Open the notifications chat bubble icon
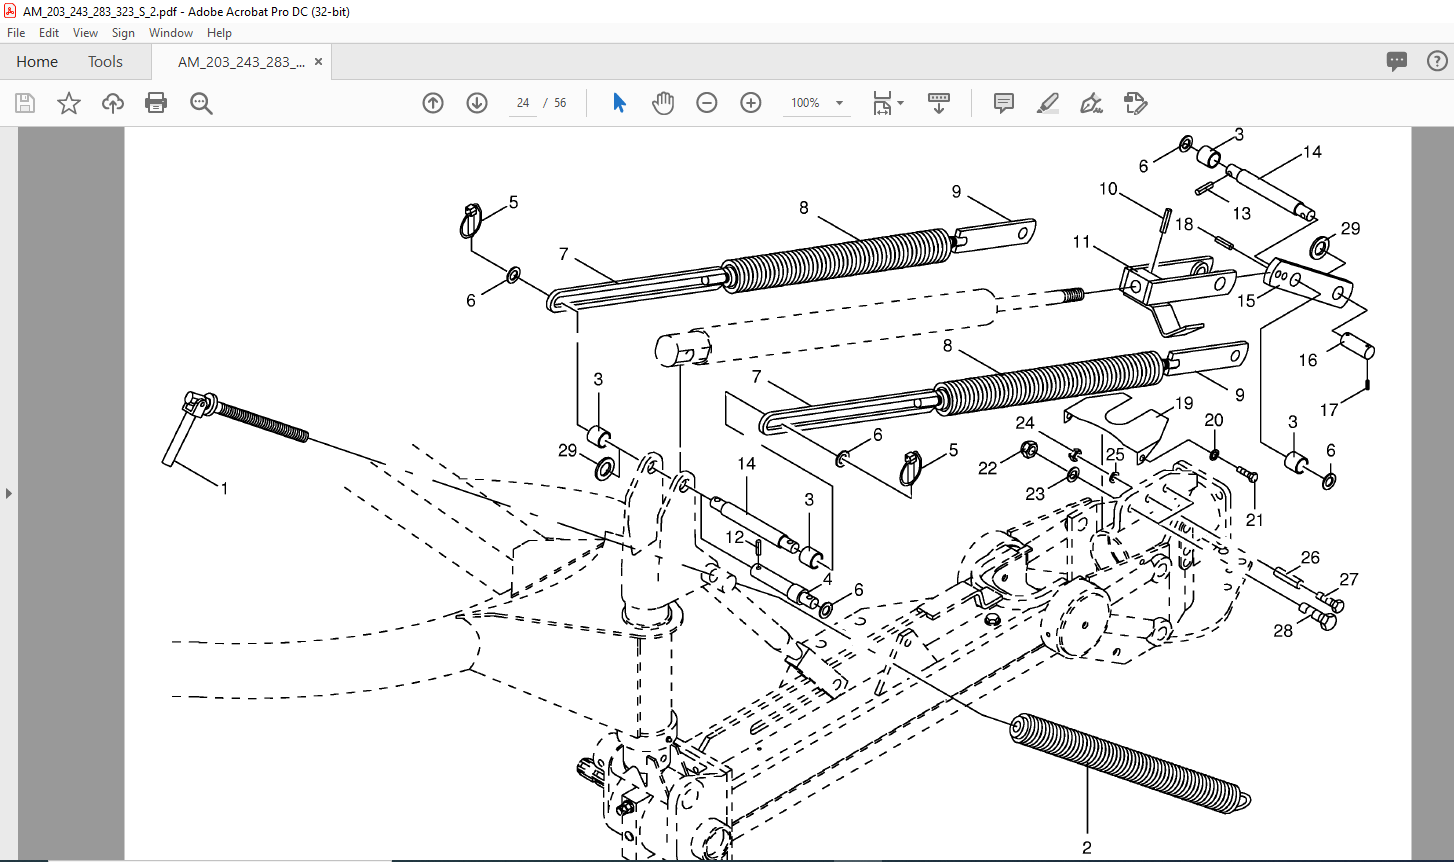The width and height of the screenshot is (1454, 862). [1397, 61]
